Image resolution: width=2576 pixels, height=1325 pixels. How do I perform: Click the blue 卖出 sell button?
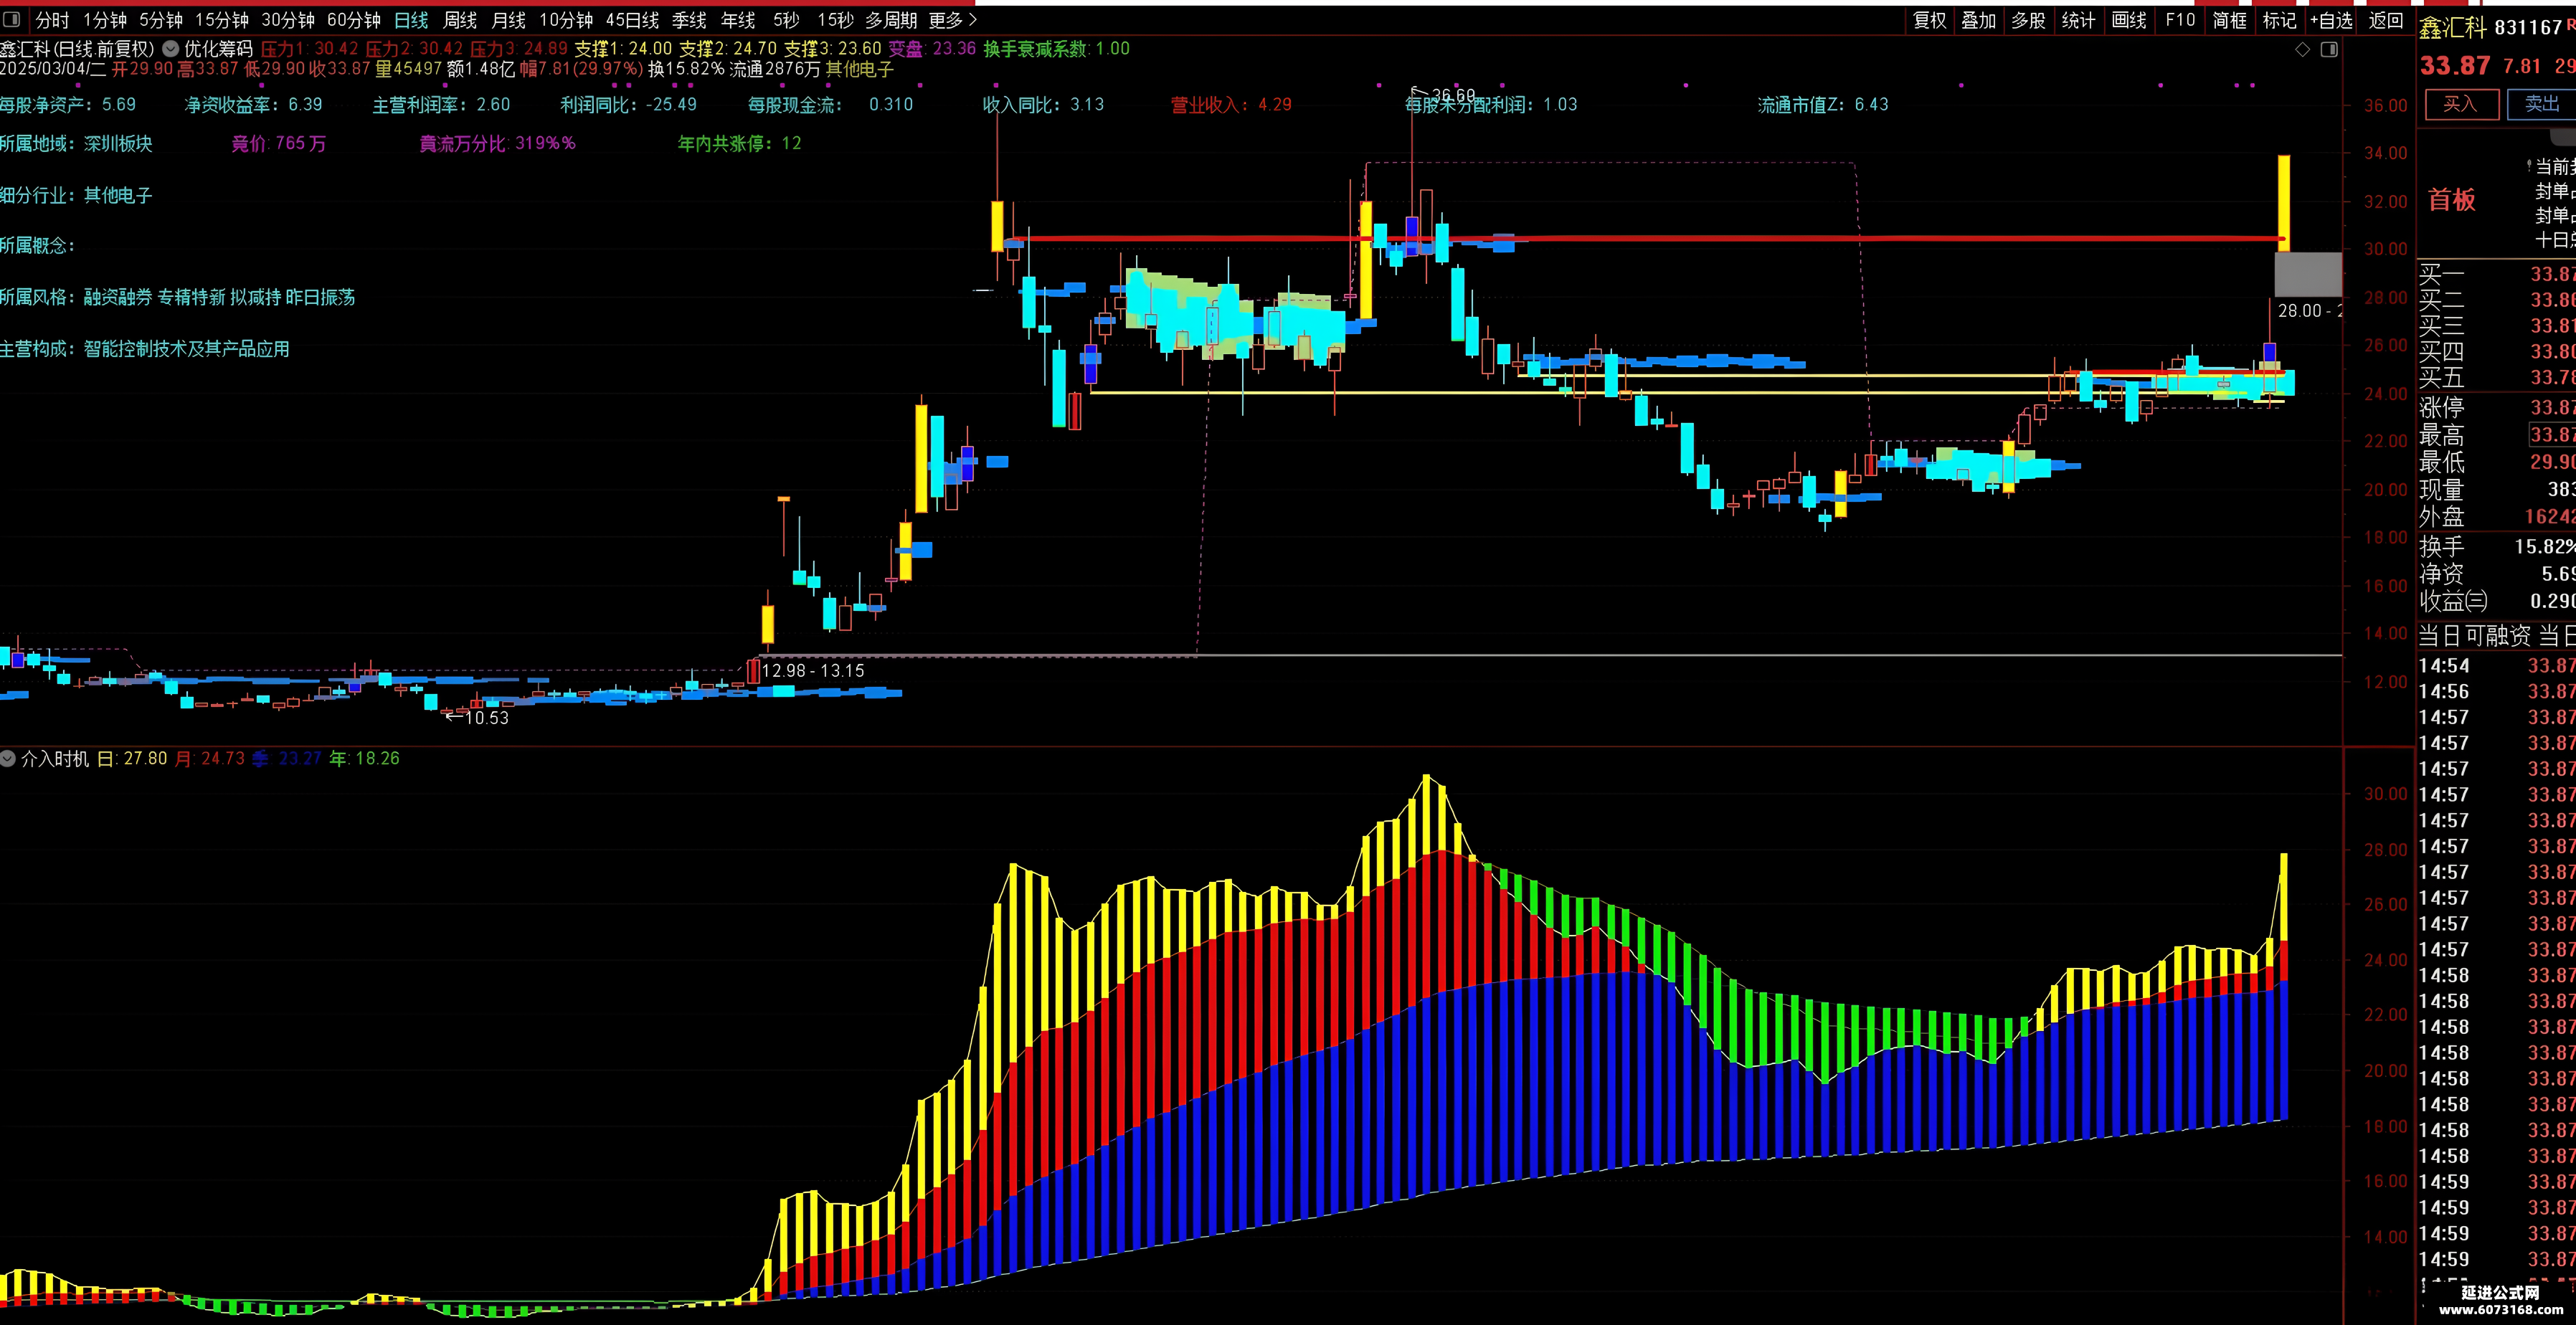click(2541, 104)
